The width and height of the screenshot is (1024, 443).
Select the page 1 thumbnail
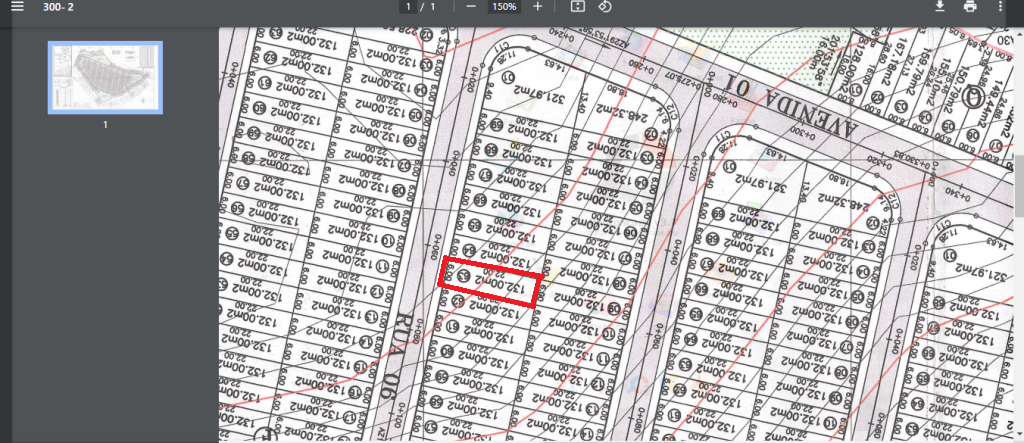105,78
